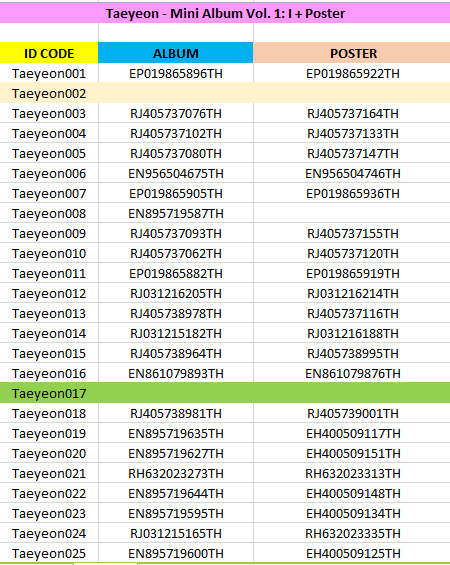
Task: Select cell Taeyeon025
Action: [49, 553]
